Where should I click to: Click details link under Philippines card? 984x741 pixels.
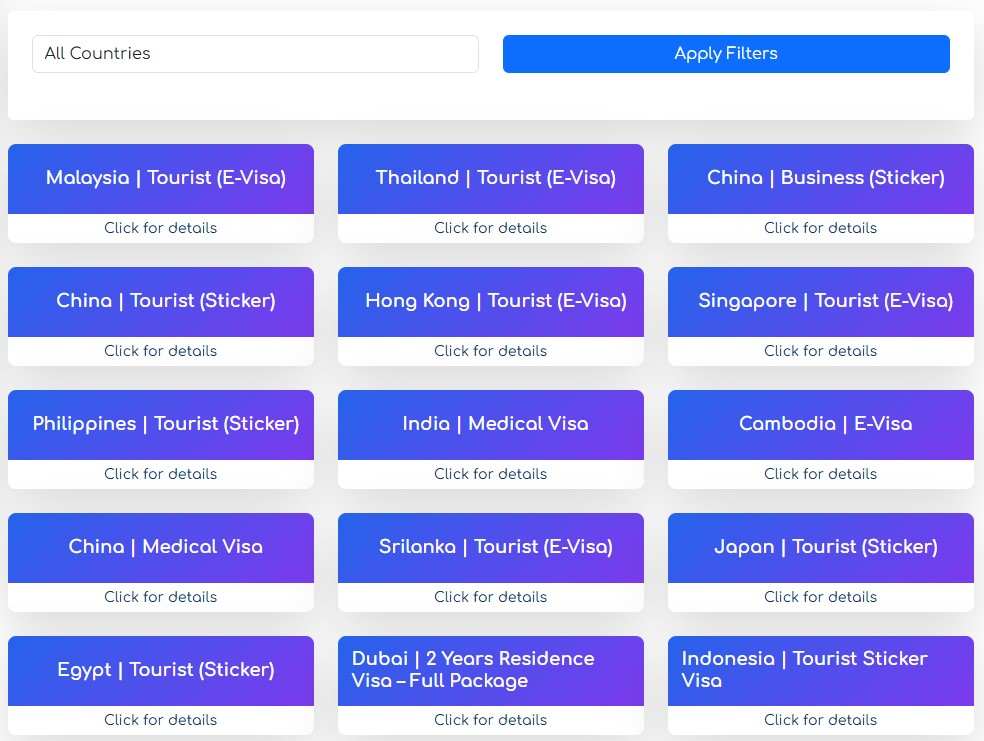(161, 474)
